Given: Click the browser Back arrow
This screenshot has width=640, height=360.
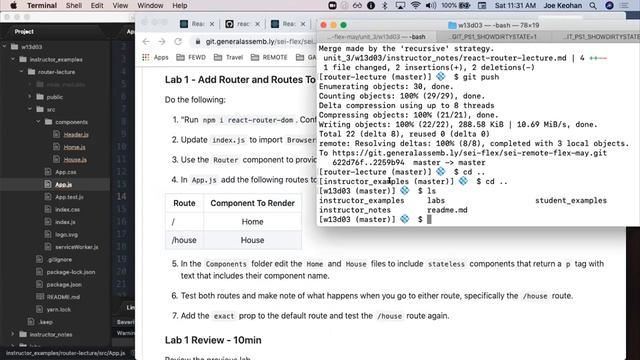Looking at the screenshot, I should click(x=146, y=42).
